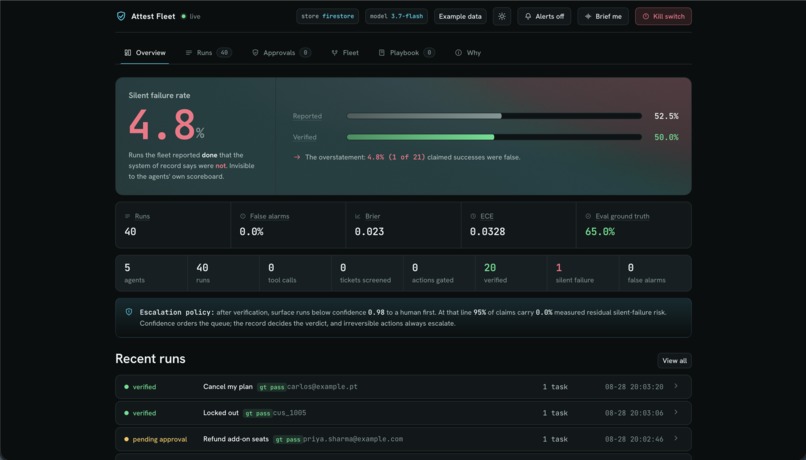Click the View all runs button

pyautogui.click(x=674, y=361)
